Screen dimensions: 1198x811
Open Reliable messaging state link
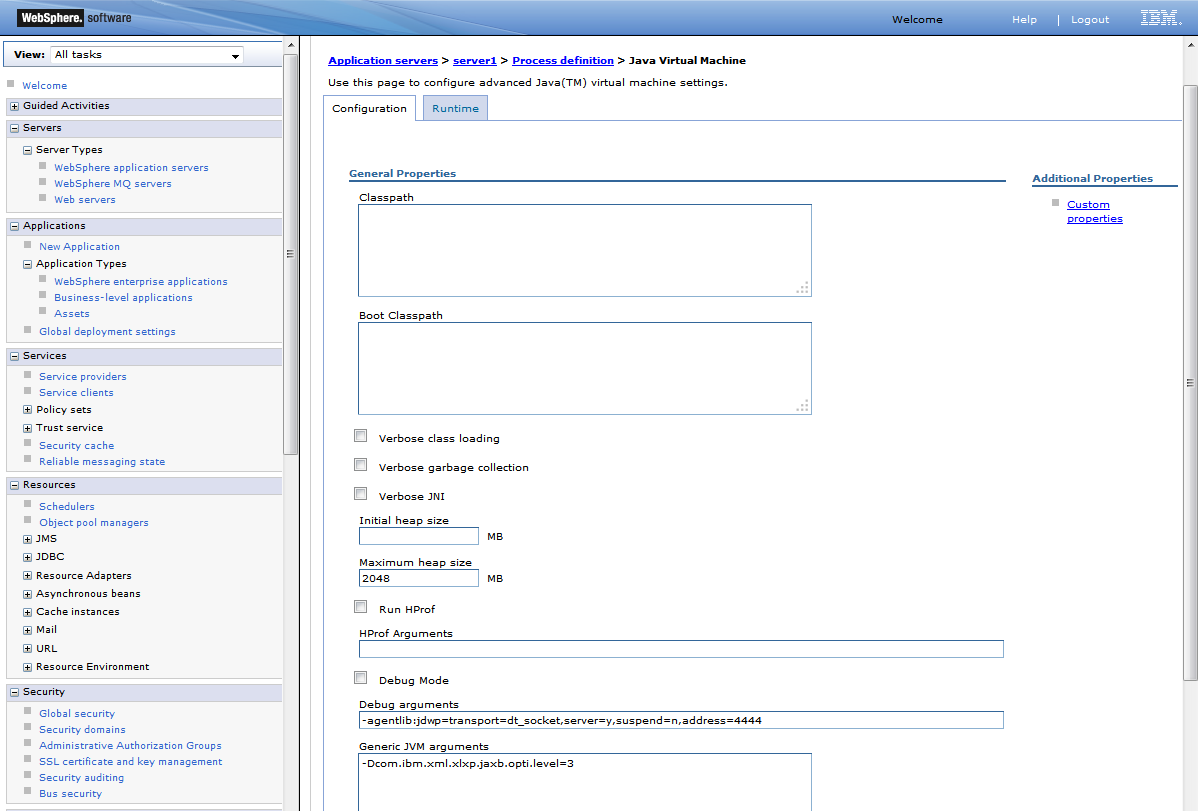tap(102, 462)
